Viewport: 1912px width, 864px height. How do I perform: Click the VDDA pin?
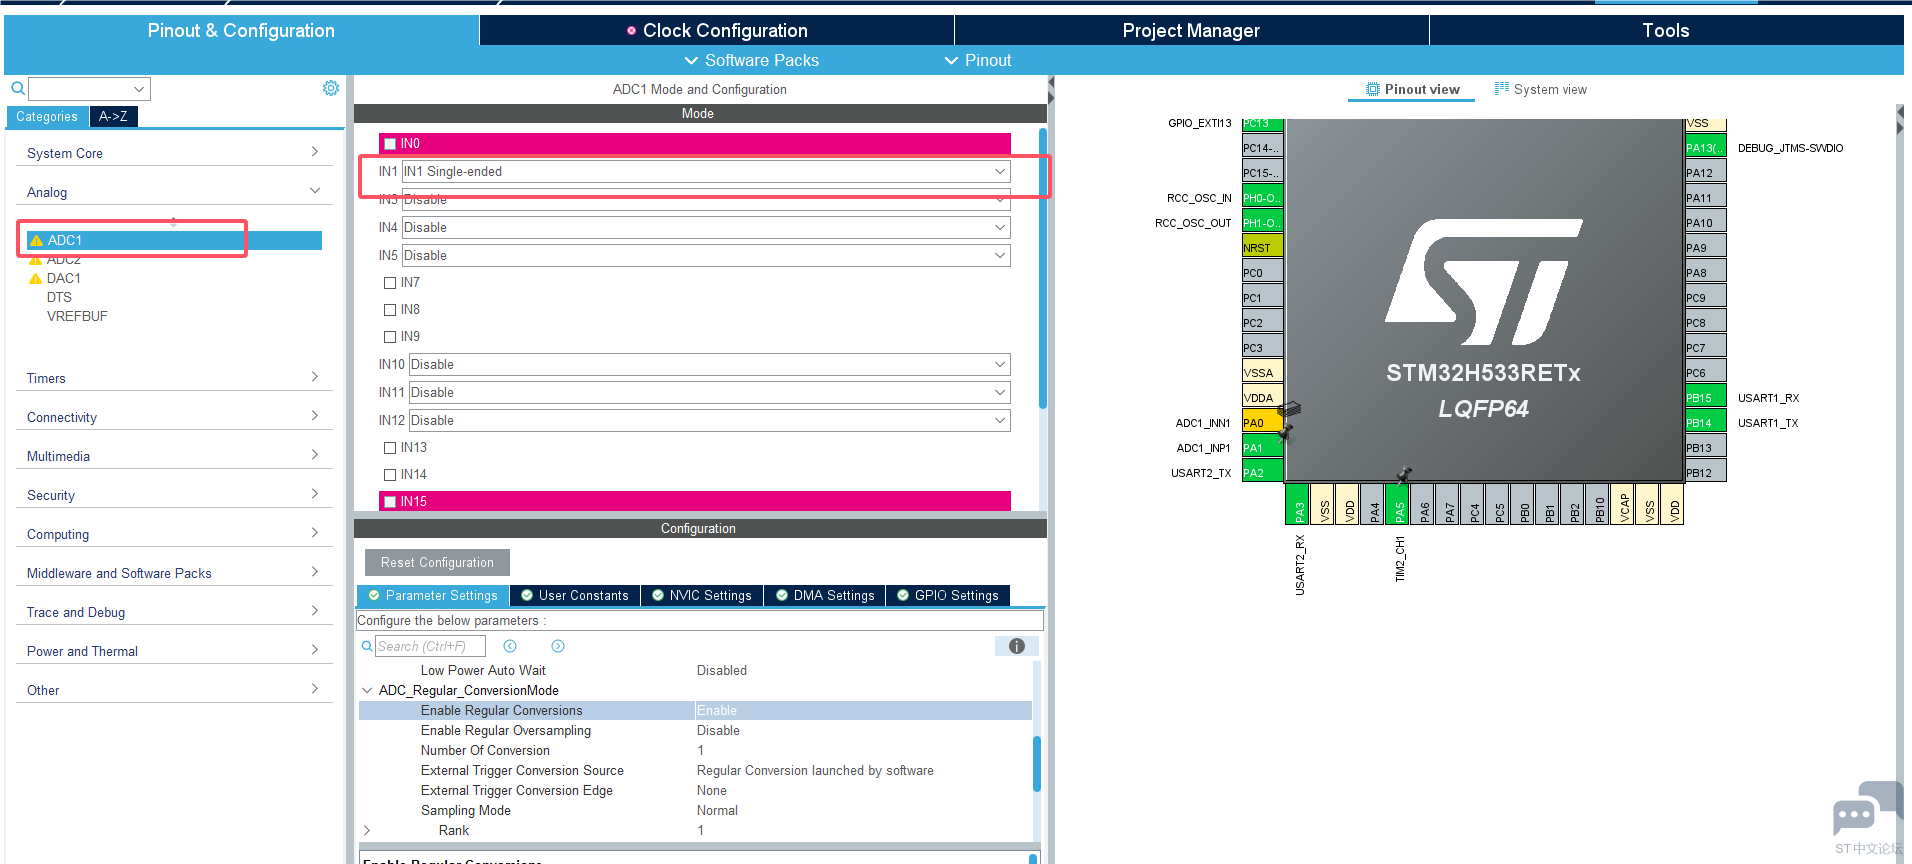coord(1262,398)
